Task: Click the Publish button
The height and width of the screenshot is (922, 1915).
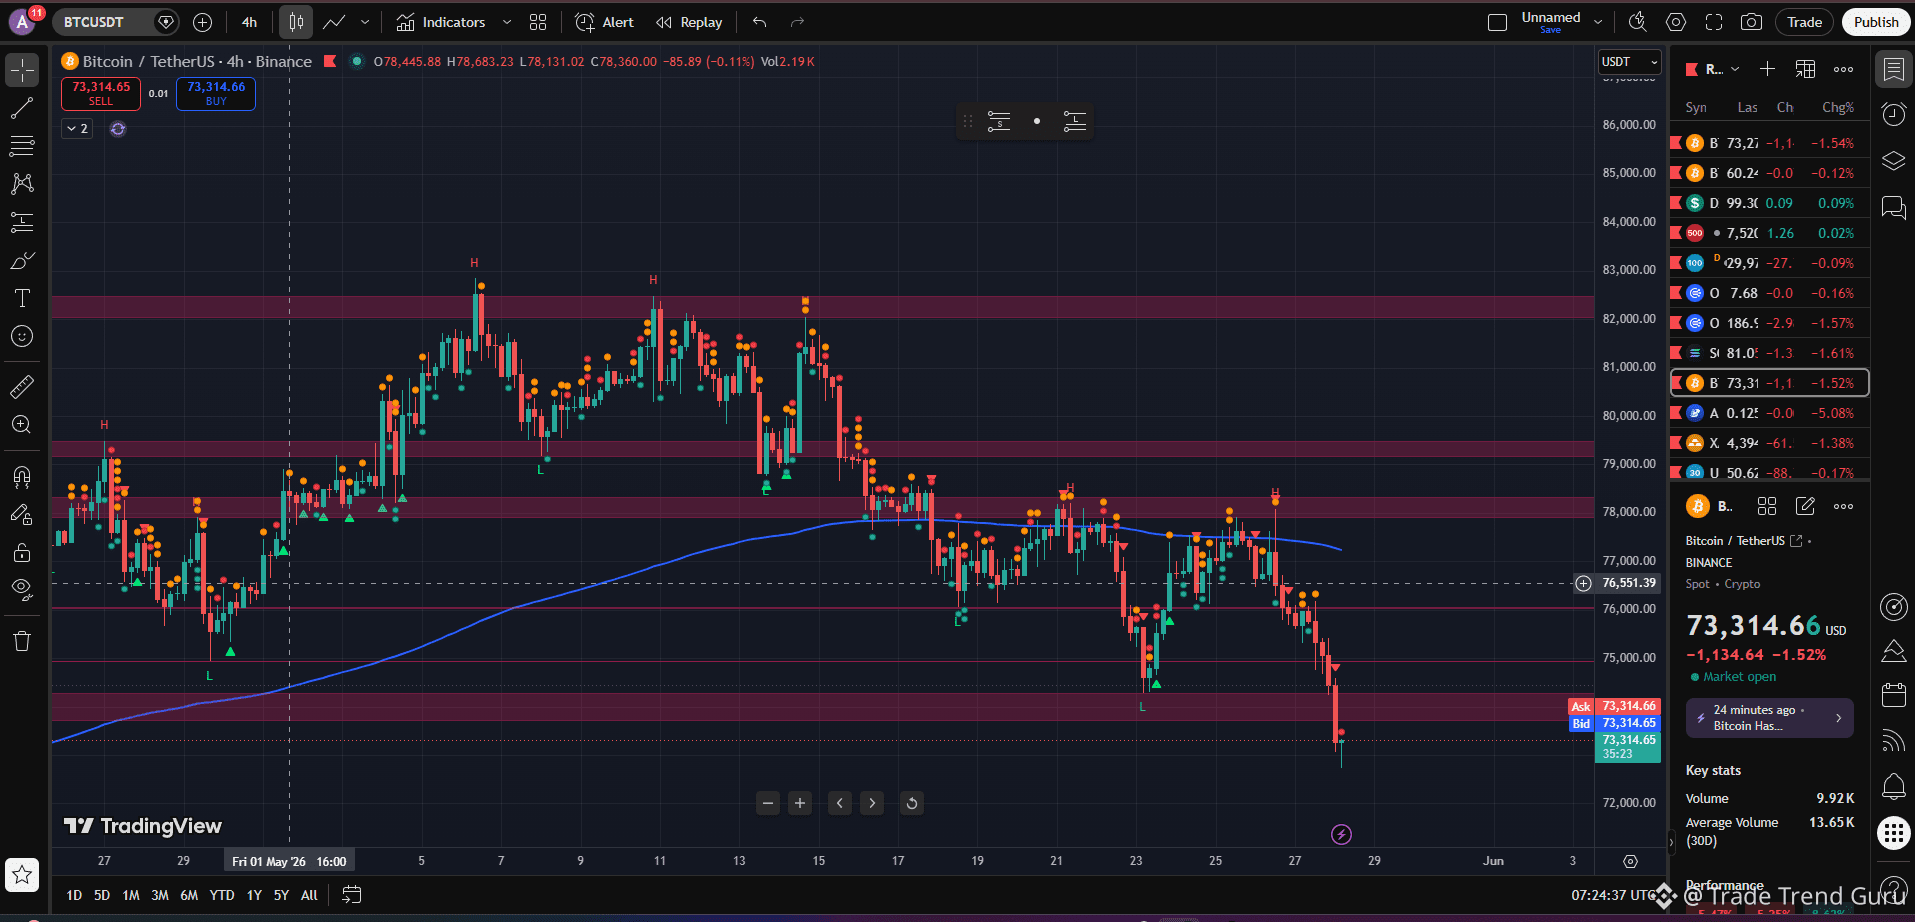Action: (1876, 22)
